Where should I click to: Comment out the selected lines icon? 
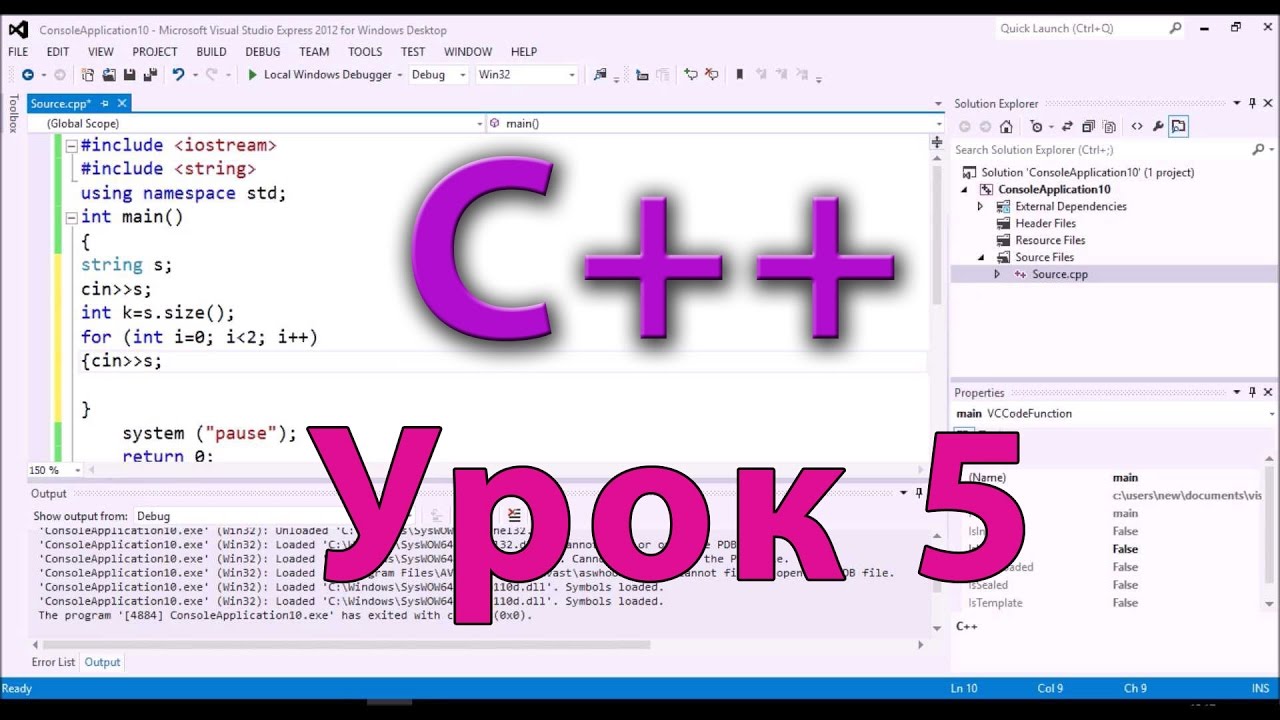click(x=690, y=75)
